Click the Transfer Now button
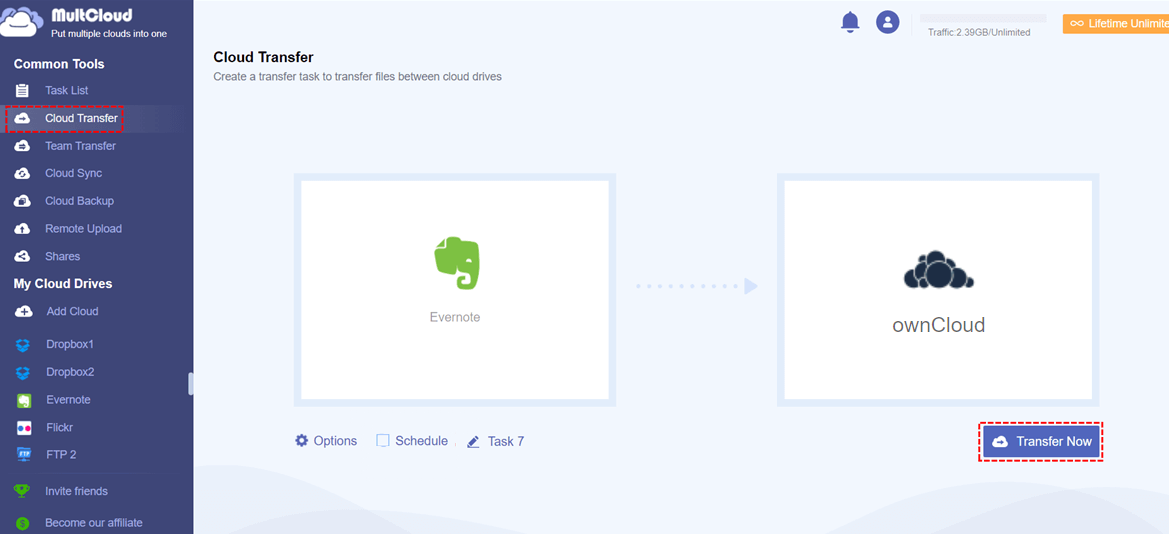The image size is (1169, 534). coord(1040,442)
